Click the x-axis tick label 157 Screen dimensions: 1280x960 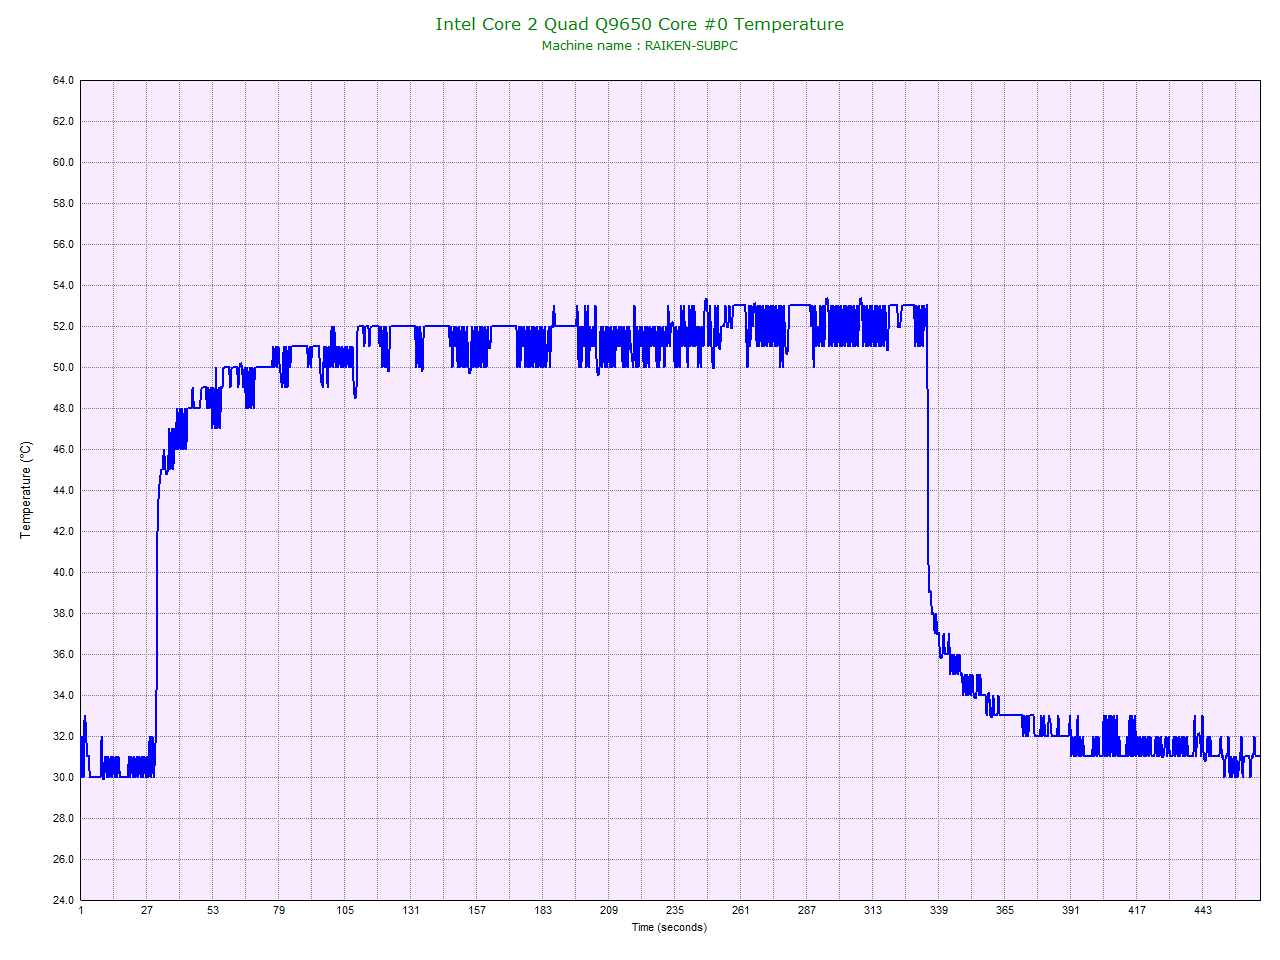(477, 910)
